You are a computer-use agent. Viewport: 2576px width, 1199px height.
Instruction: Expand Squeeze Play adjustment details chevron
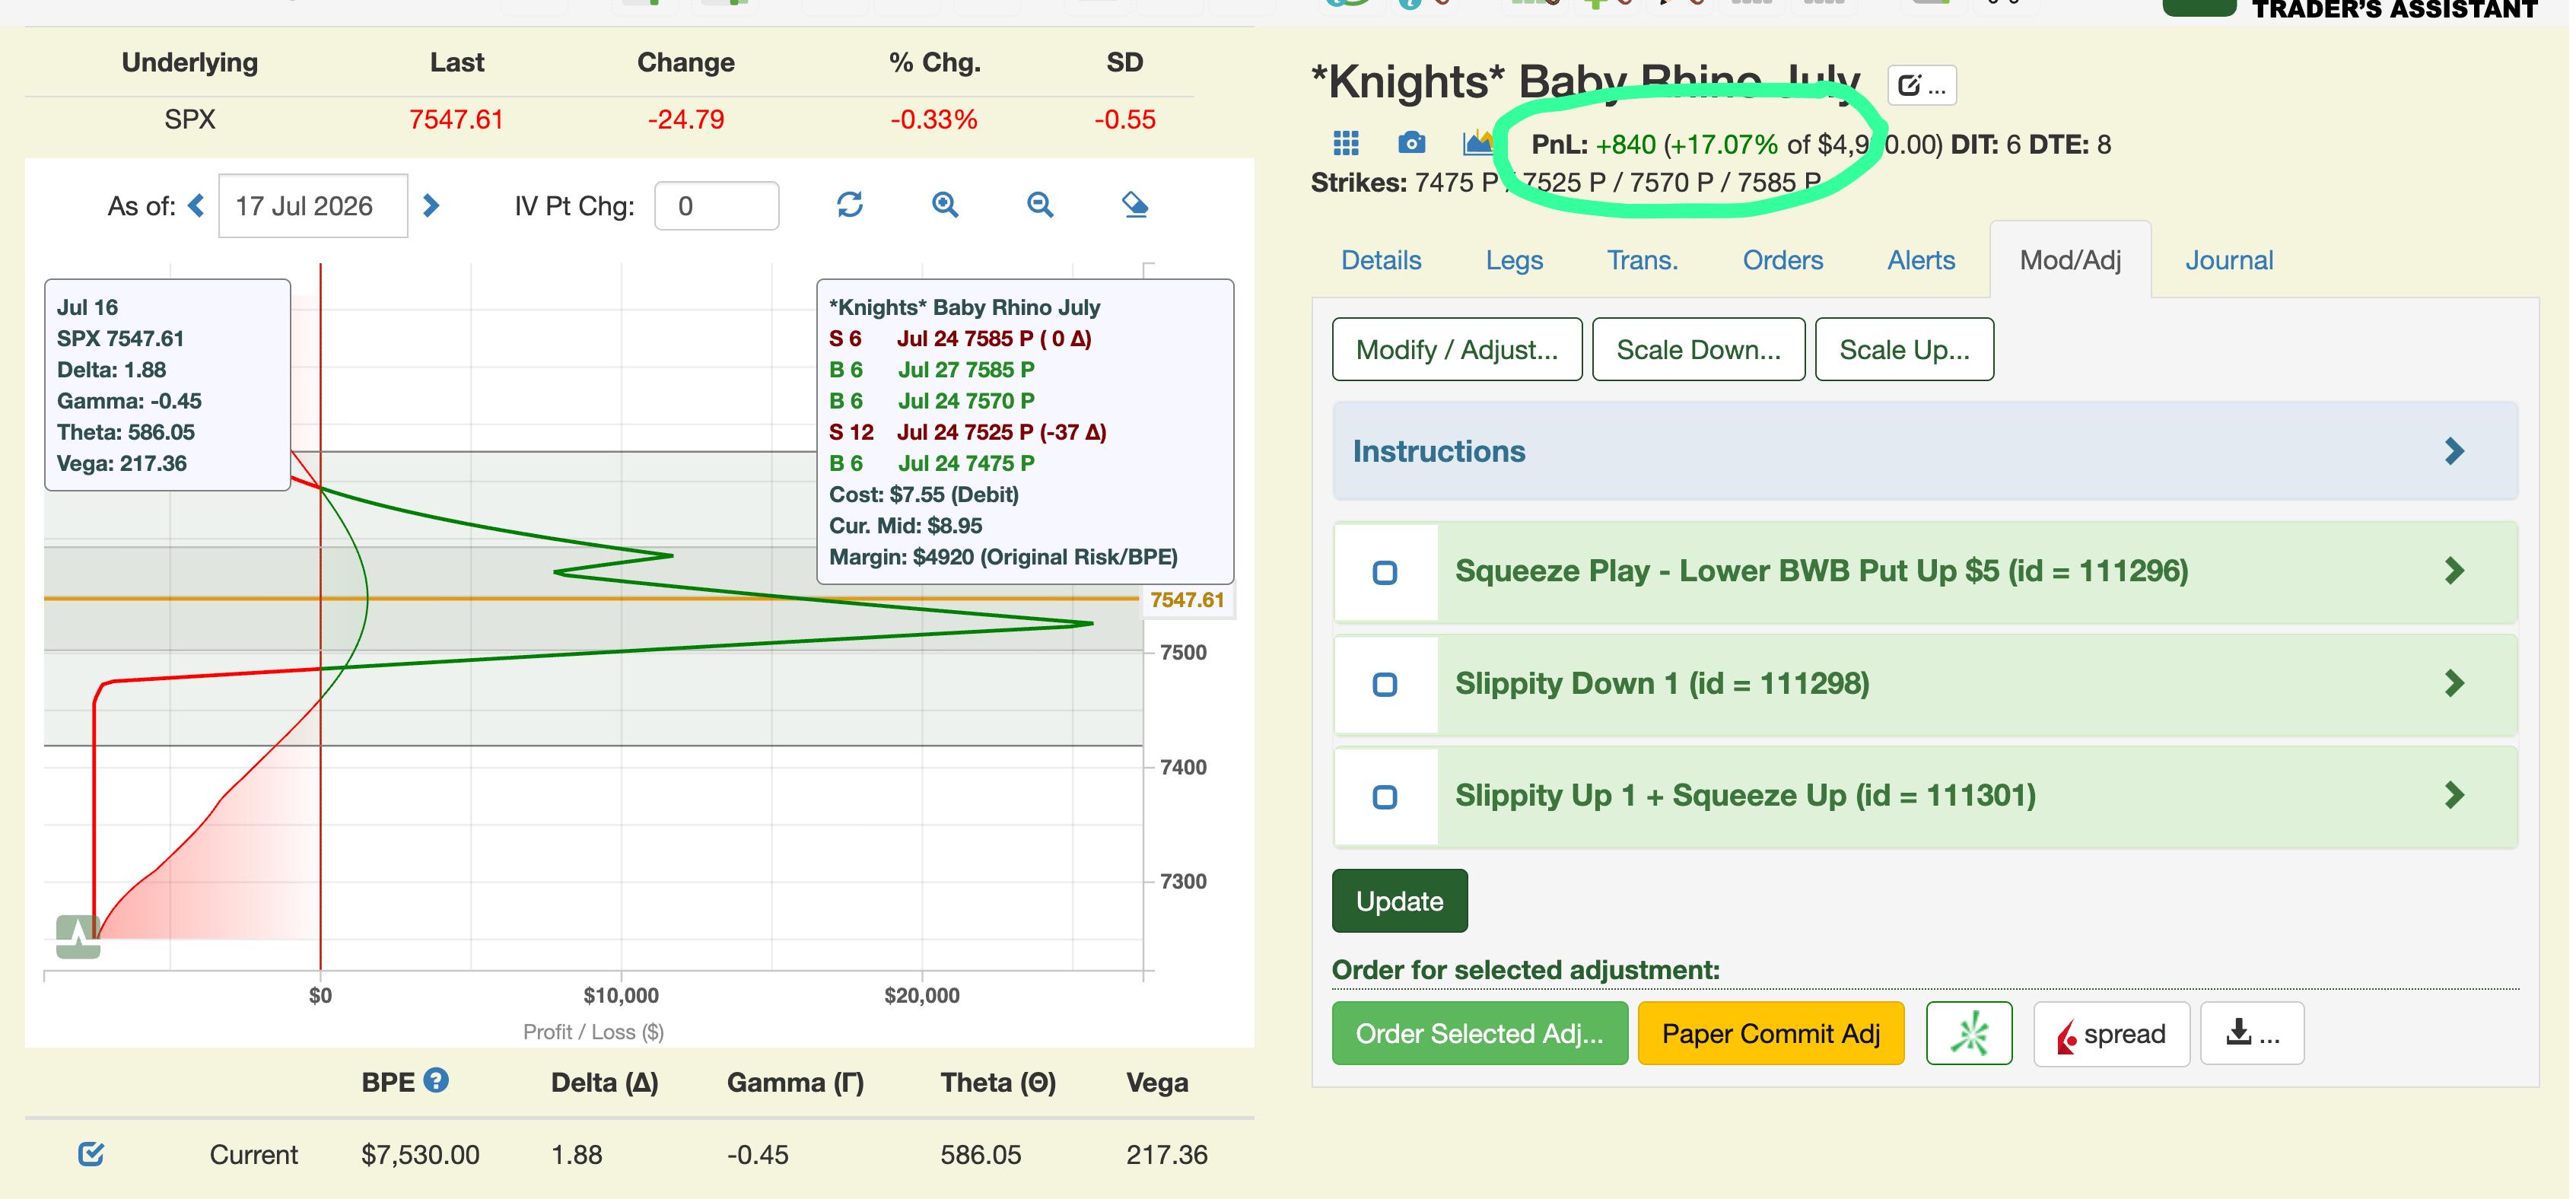2454,571
